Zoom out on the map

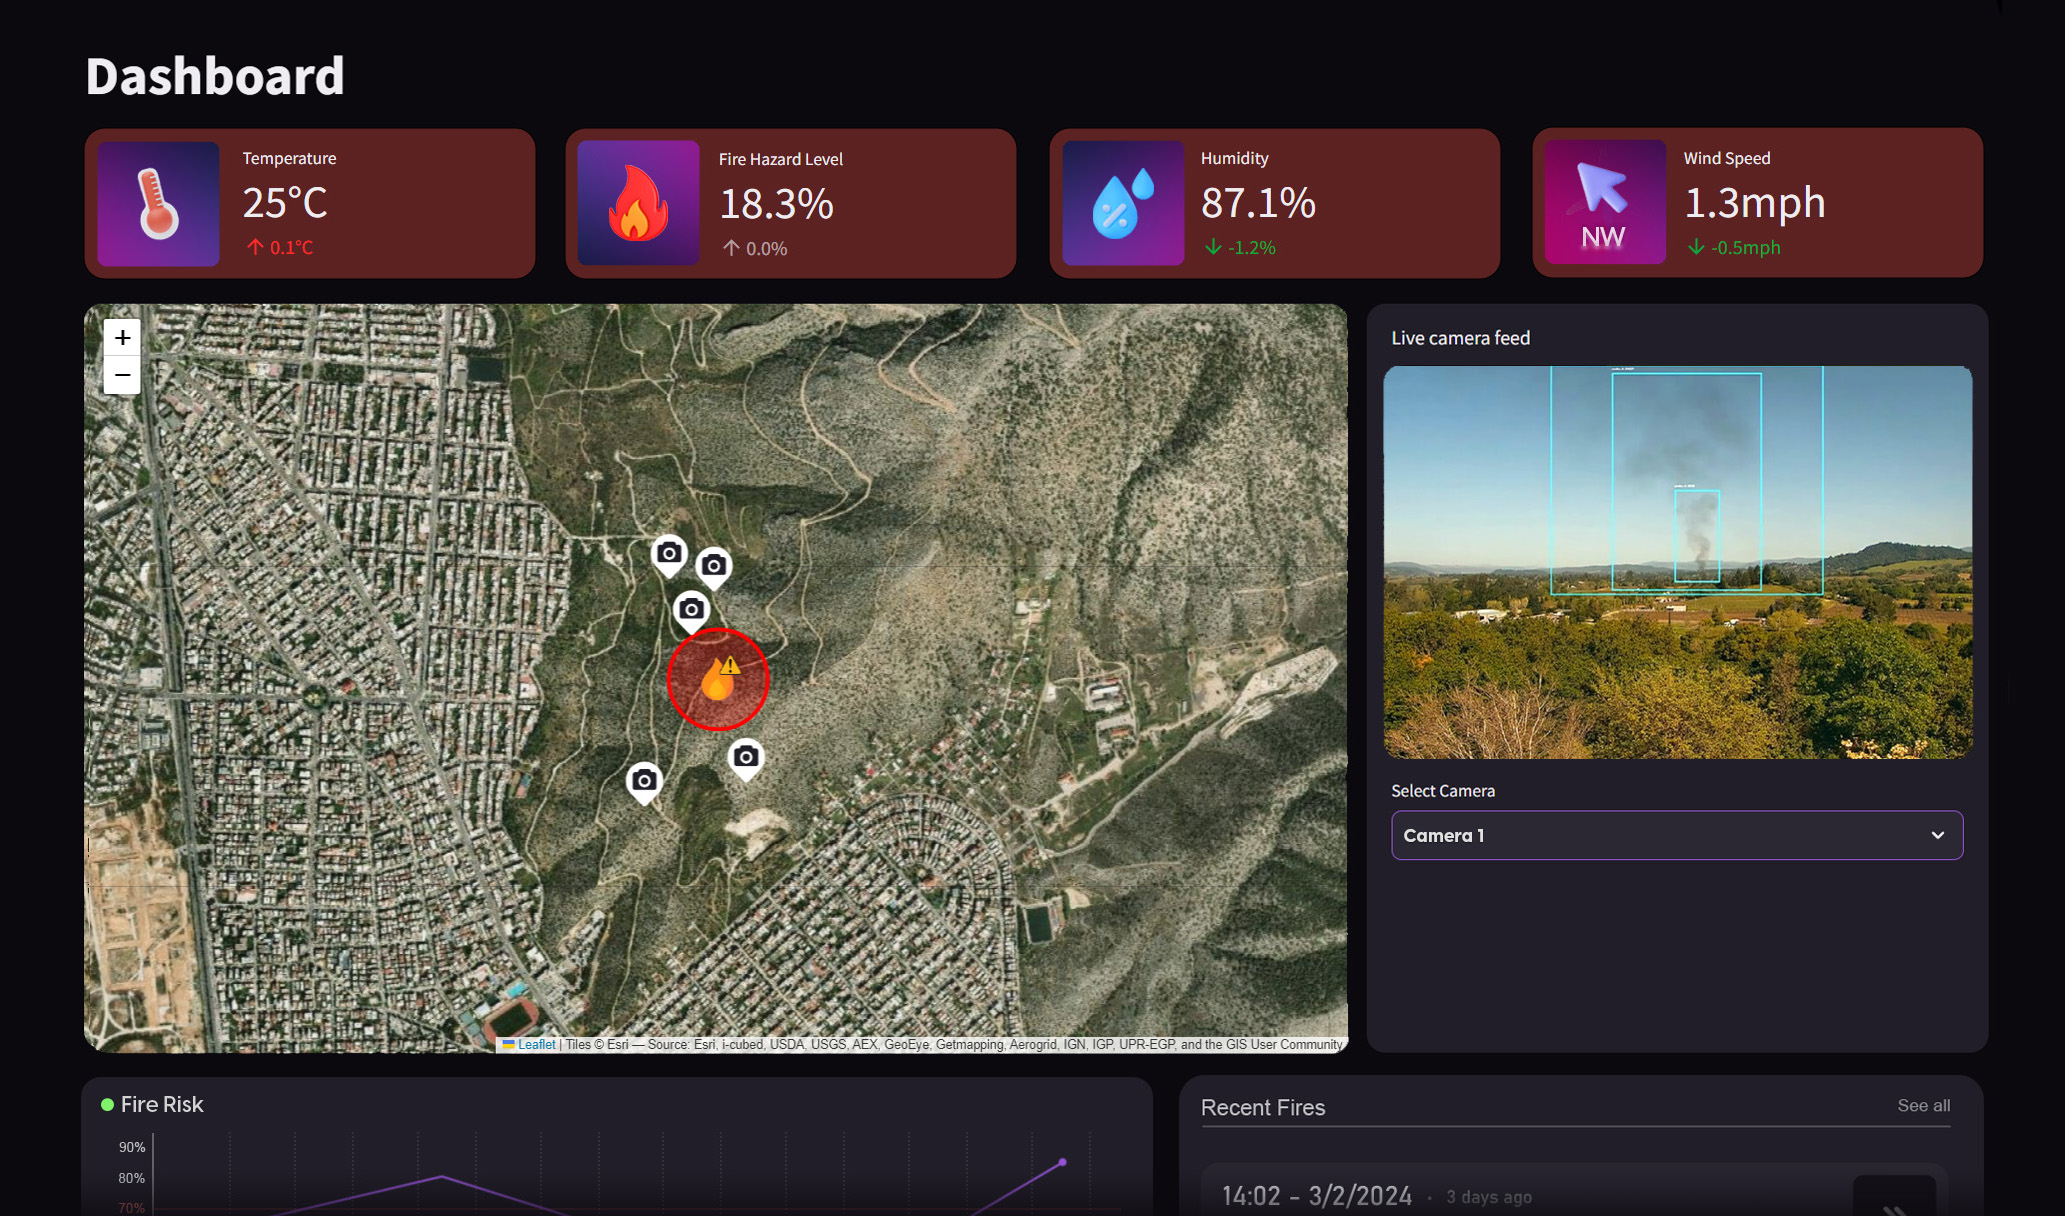tap(122, 376)
